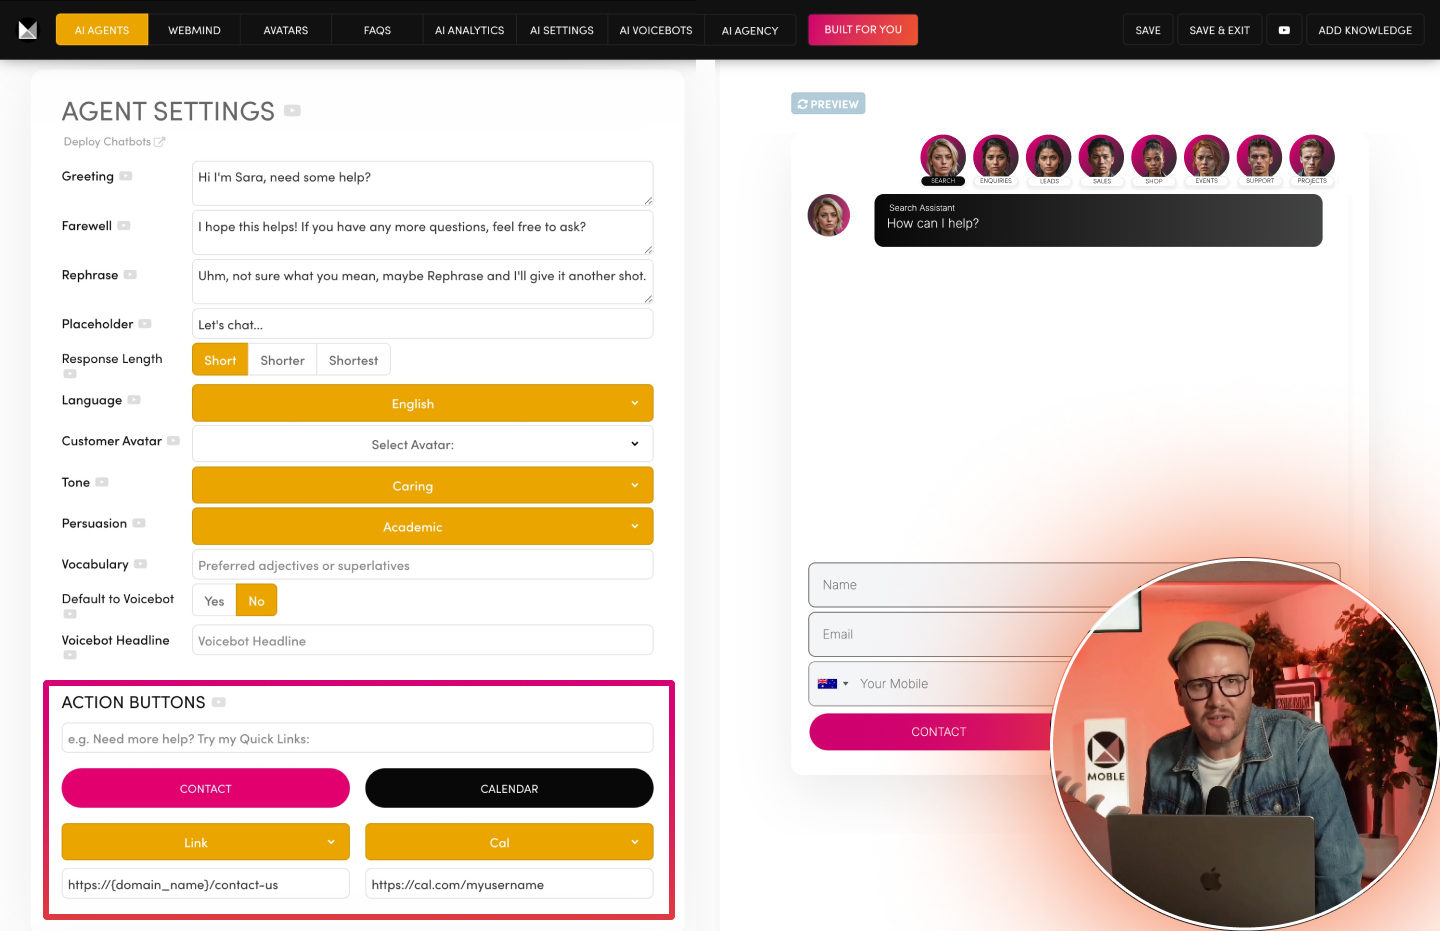Click the Add Knowledge button

pyautogui.click(x=1365, y=30)
